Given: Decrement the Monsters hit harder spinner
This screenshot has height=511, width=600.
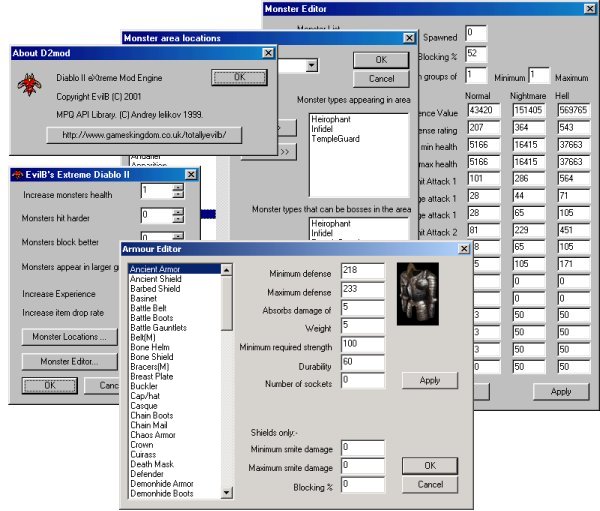Looking at the screenshot, I should tap(178, 219).
